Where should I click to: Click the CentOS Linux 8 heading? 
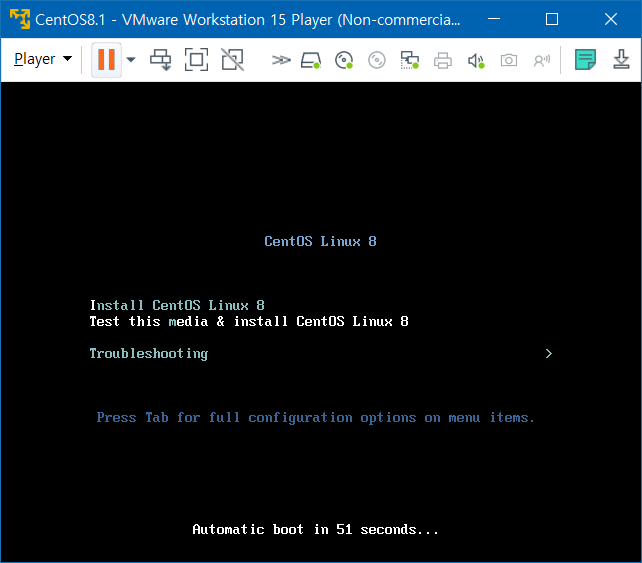pos(320,241)
